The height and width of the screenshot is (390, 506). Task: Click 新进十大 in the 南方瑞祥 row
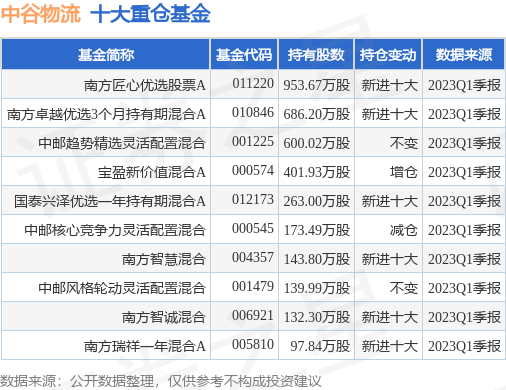pos(390,346)
